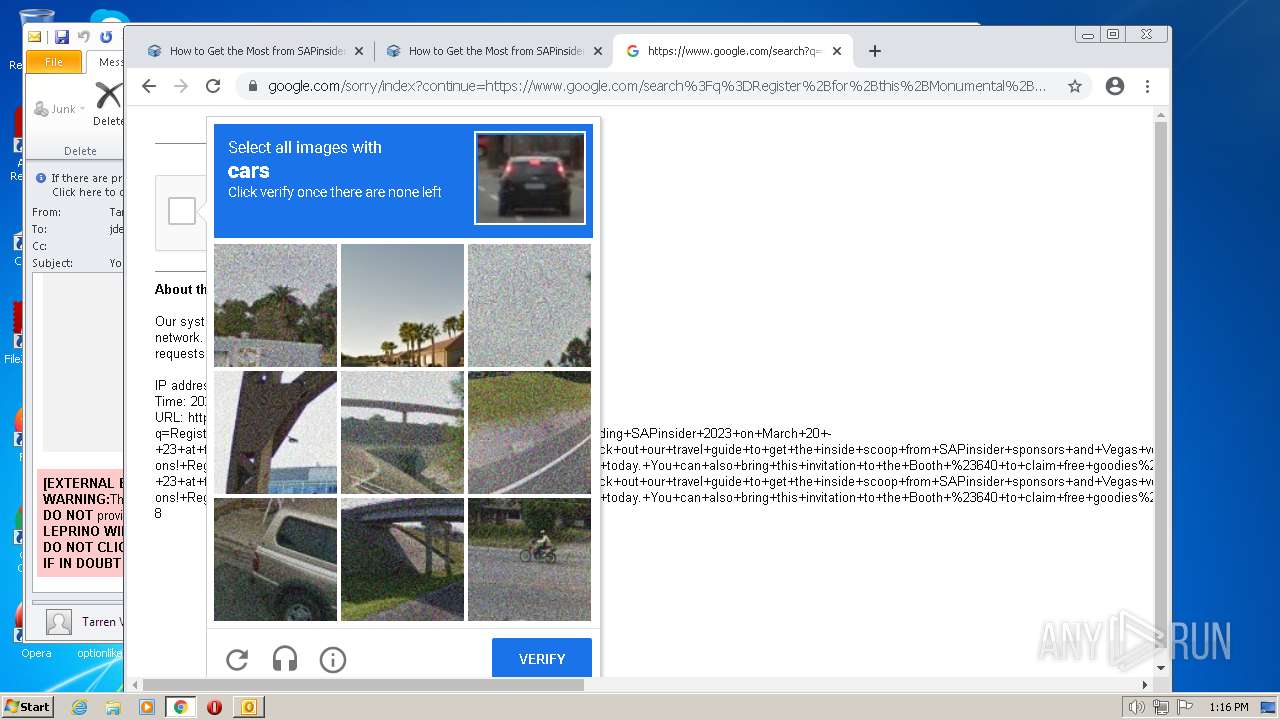Select captcha tile with grassy roadside slope

529,433
